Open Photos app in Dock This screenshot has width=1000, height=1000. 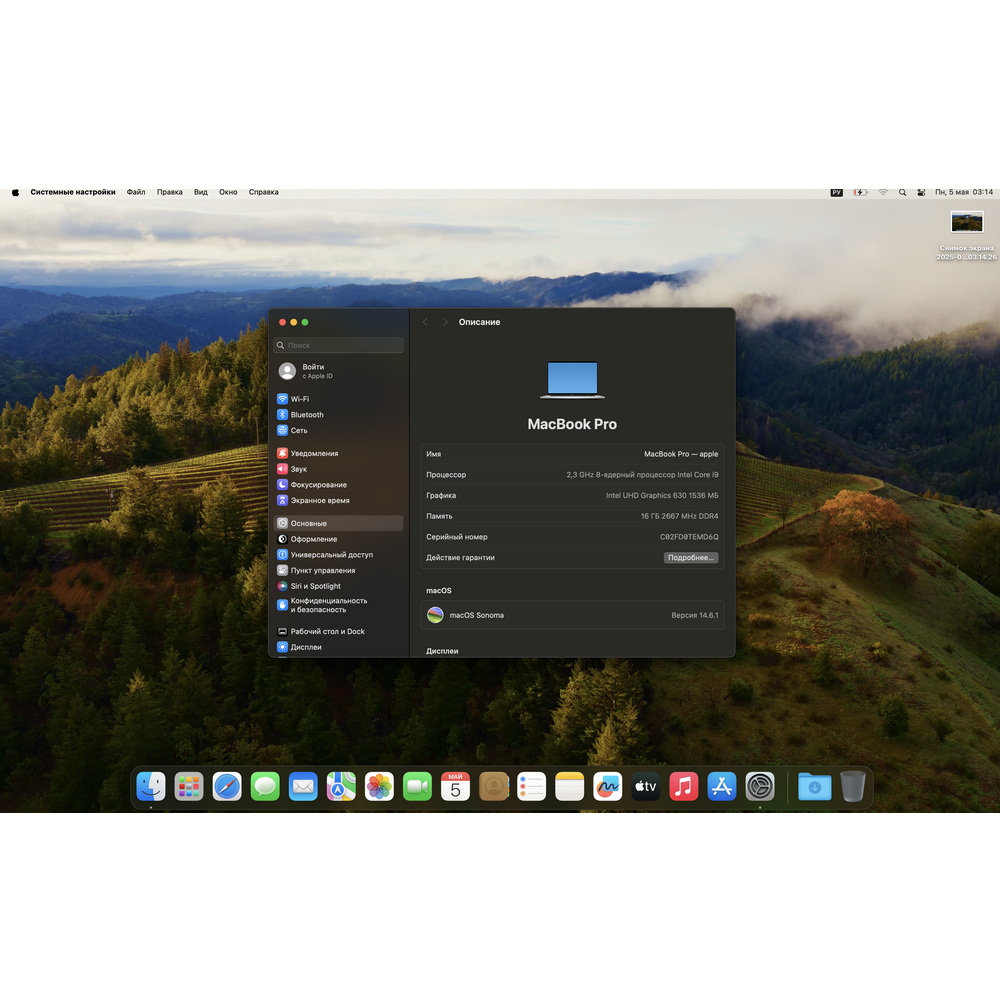point(379,786)
